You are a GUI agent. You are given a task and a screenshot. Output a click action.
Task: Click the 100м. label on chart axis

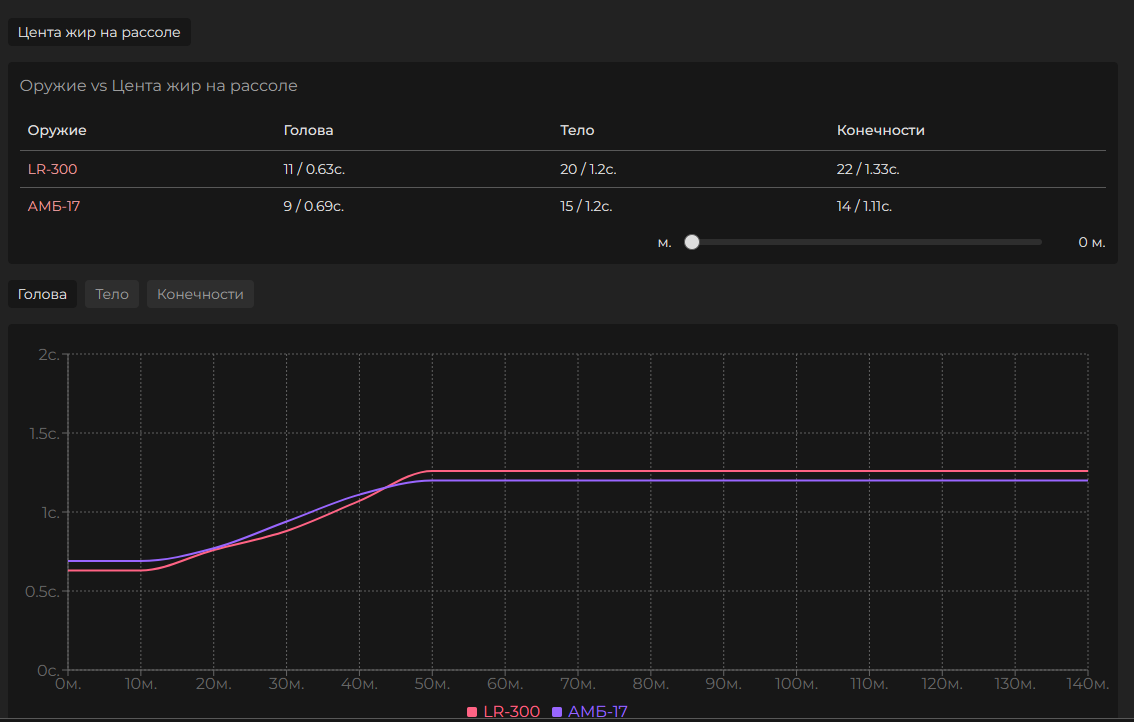tap(796, 684)
